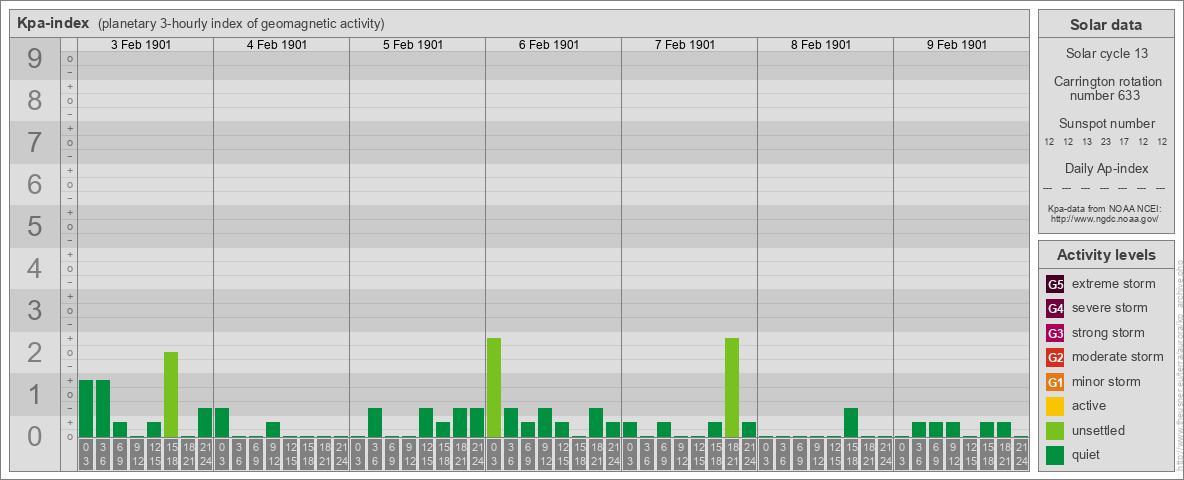The image size is (1184, 480).
Task: Click the 3-6 bar on 5 Feb 1901
Action: [x=375, y=423]
